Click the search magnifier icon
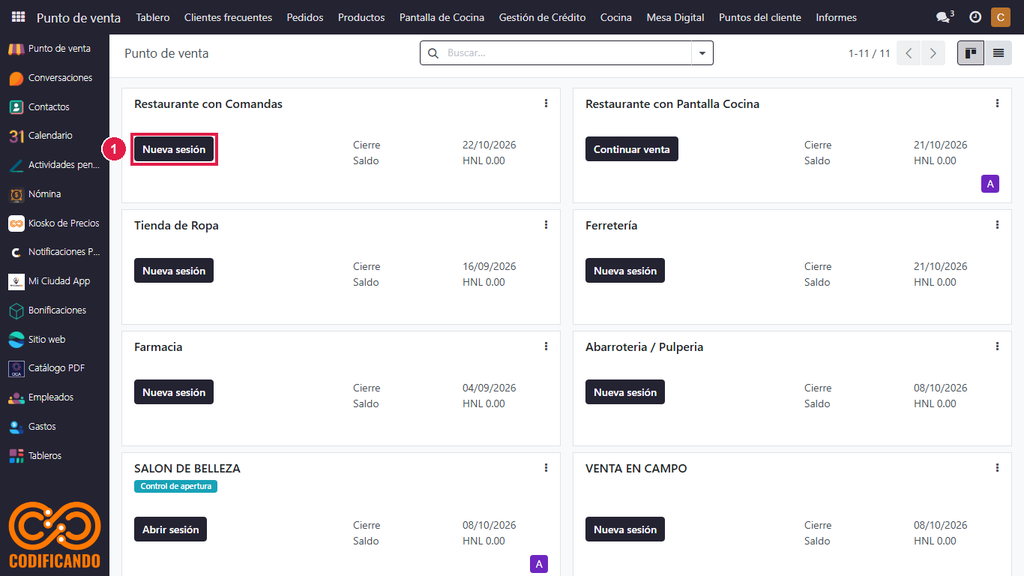The width and height of the screenshot is (1024, 576). tap(433, 53)
